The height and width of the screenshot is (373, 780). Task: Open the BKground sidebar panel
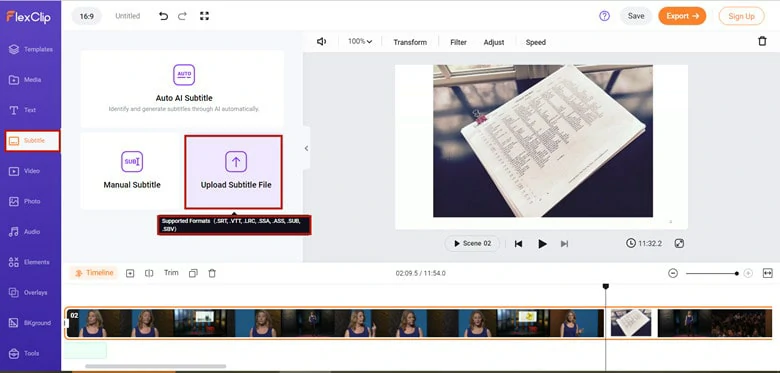31,323
